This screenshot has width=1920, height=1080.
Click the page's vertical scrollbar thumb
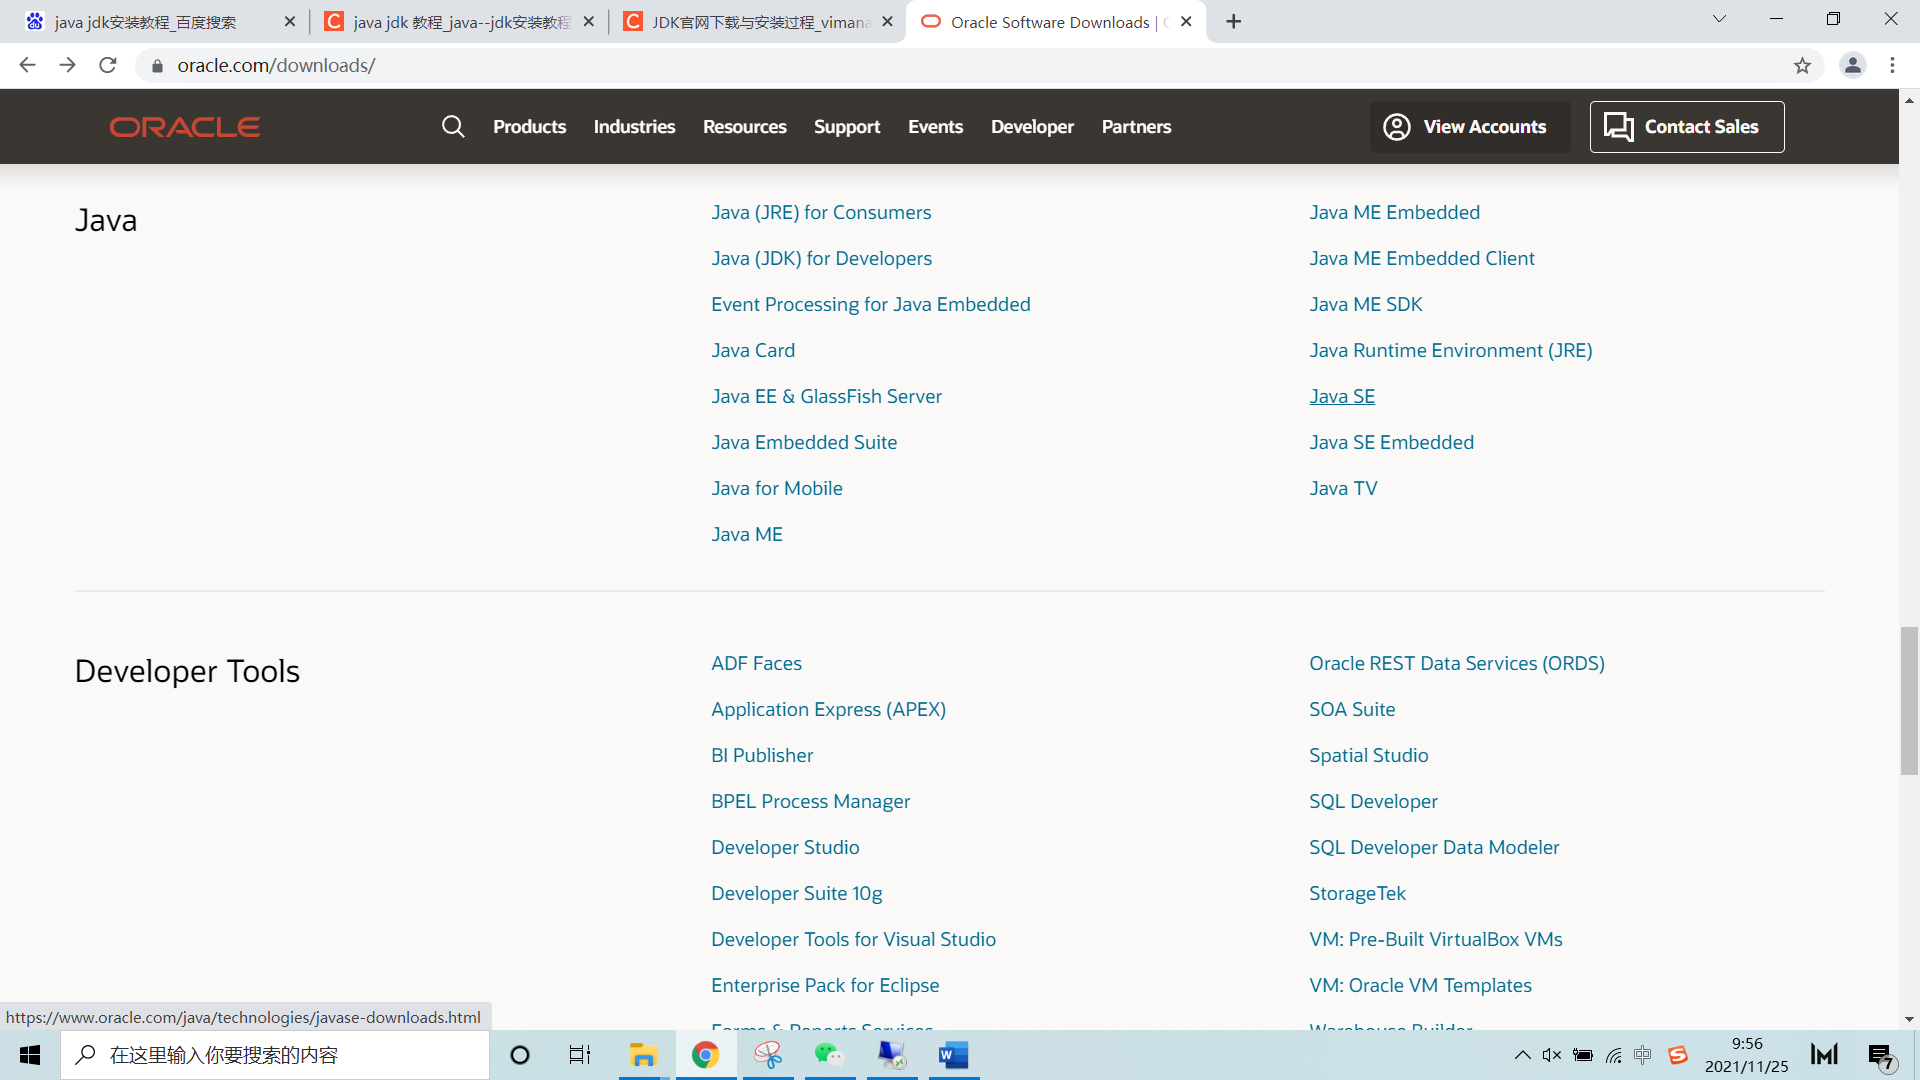(1909, 700)
